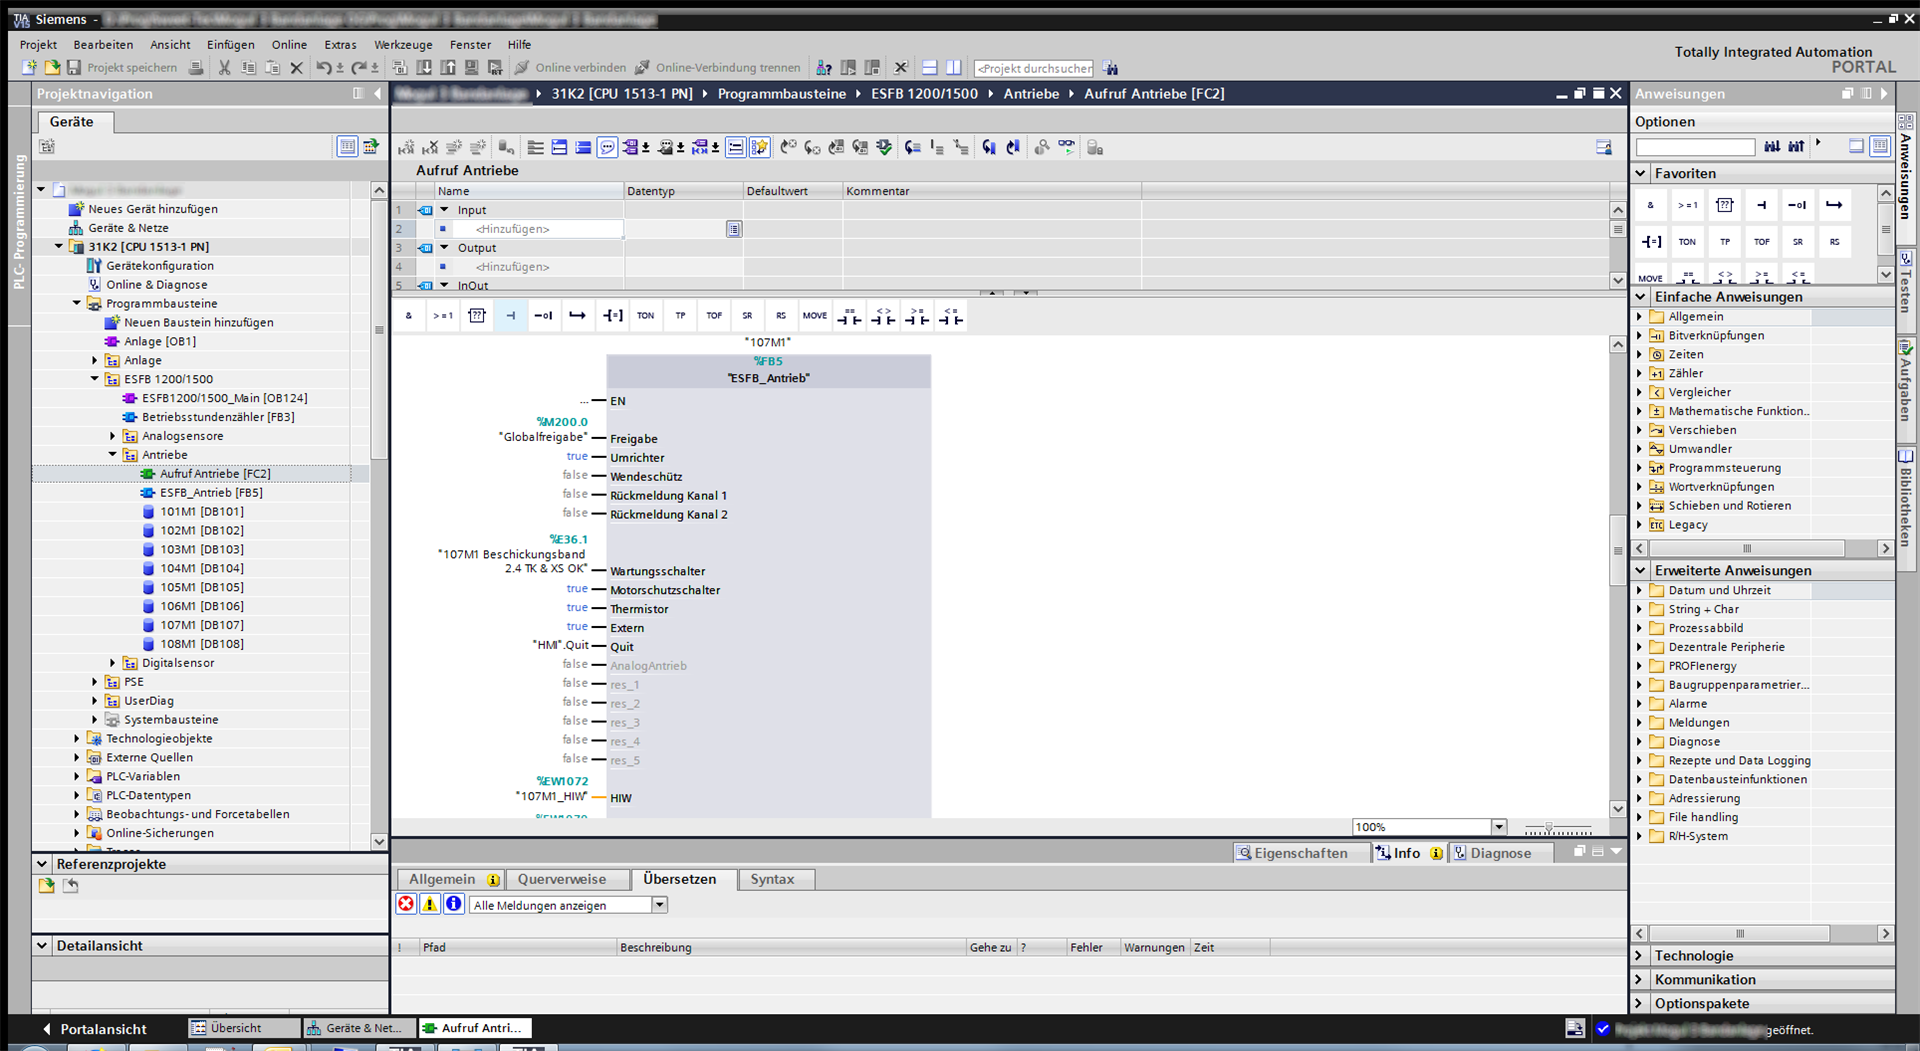Screen dimensions: 1920x1051
Task: Insert SR flip-flop from Favoriten panel
Action: pyautogui.click(x=1798, y=241)
